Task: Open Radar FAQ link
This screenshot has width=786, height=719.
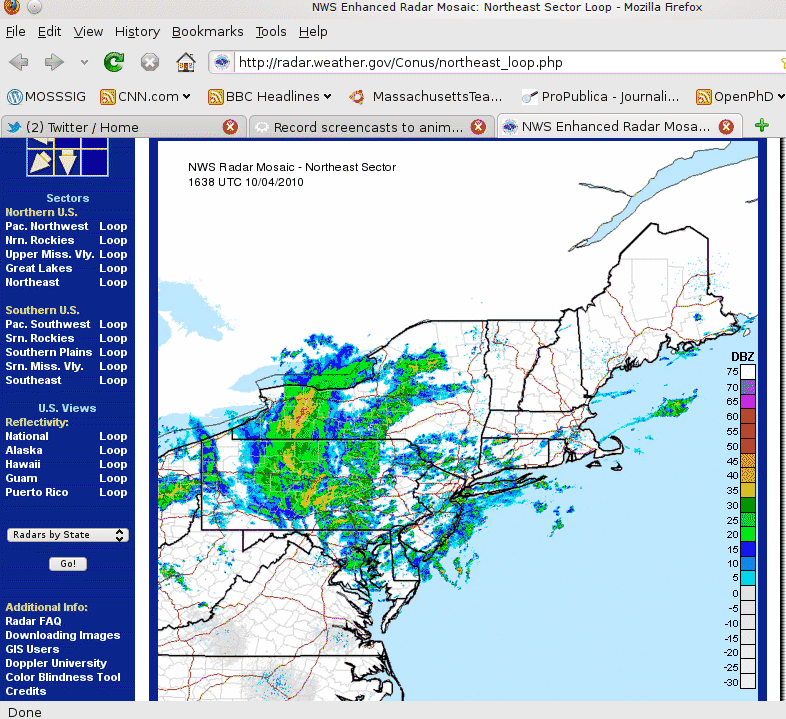Action: tap(34, 622)
